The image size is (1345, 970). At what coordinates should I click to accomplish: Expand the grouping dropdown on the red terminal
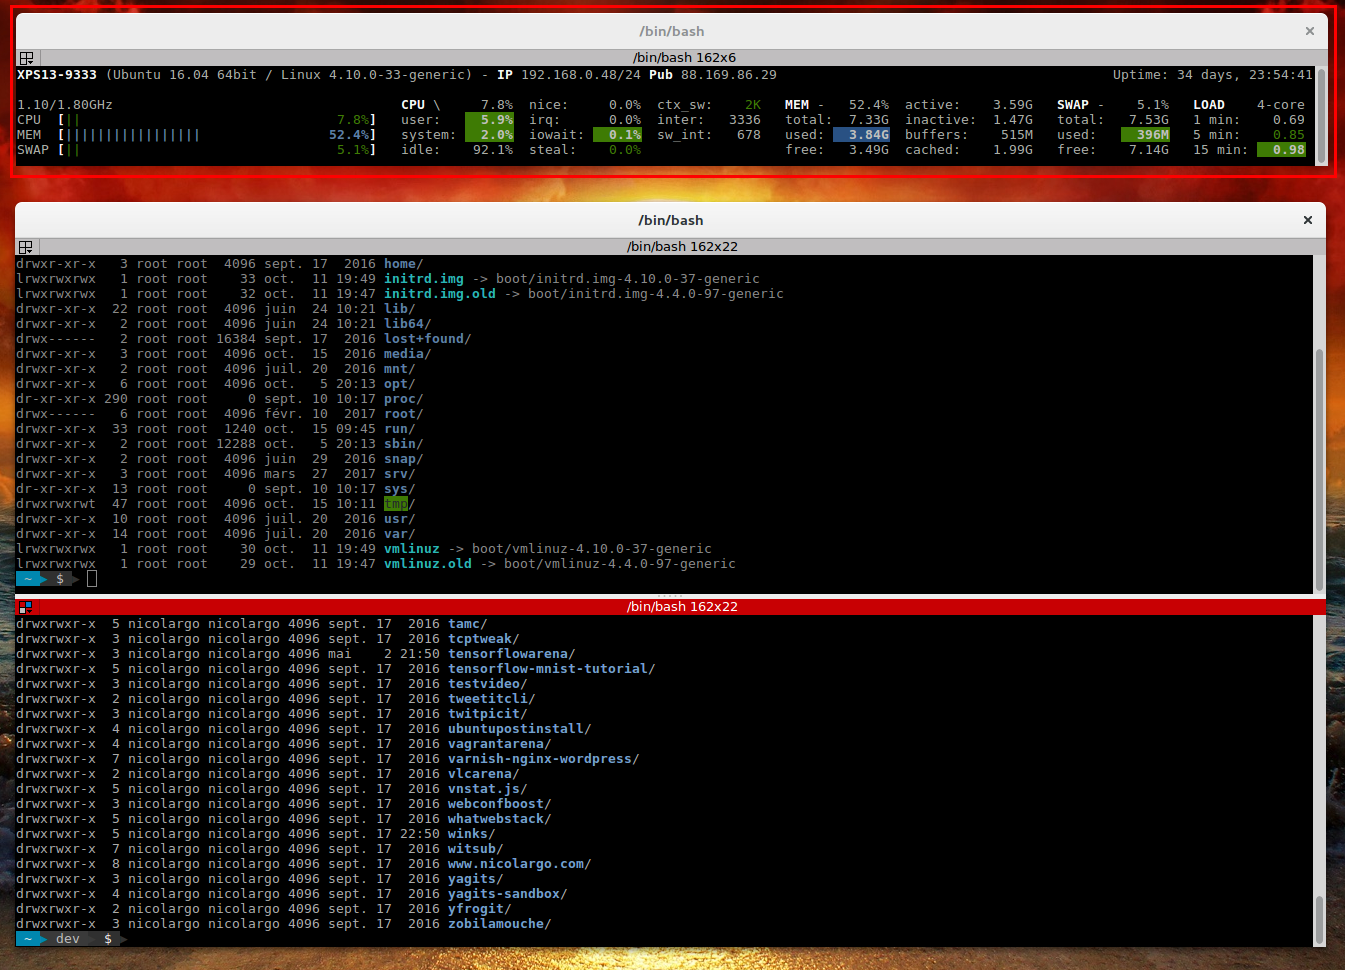[30, 610]
